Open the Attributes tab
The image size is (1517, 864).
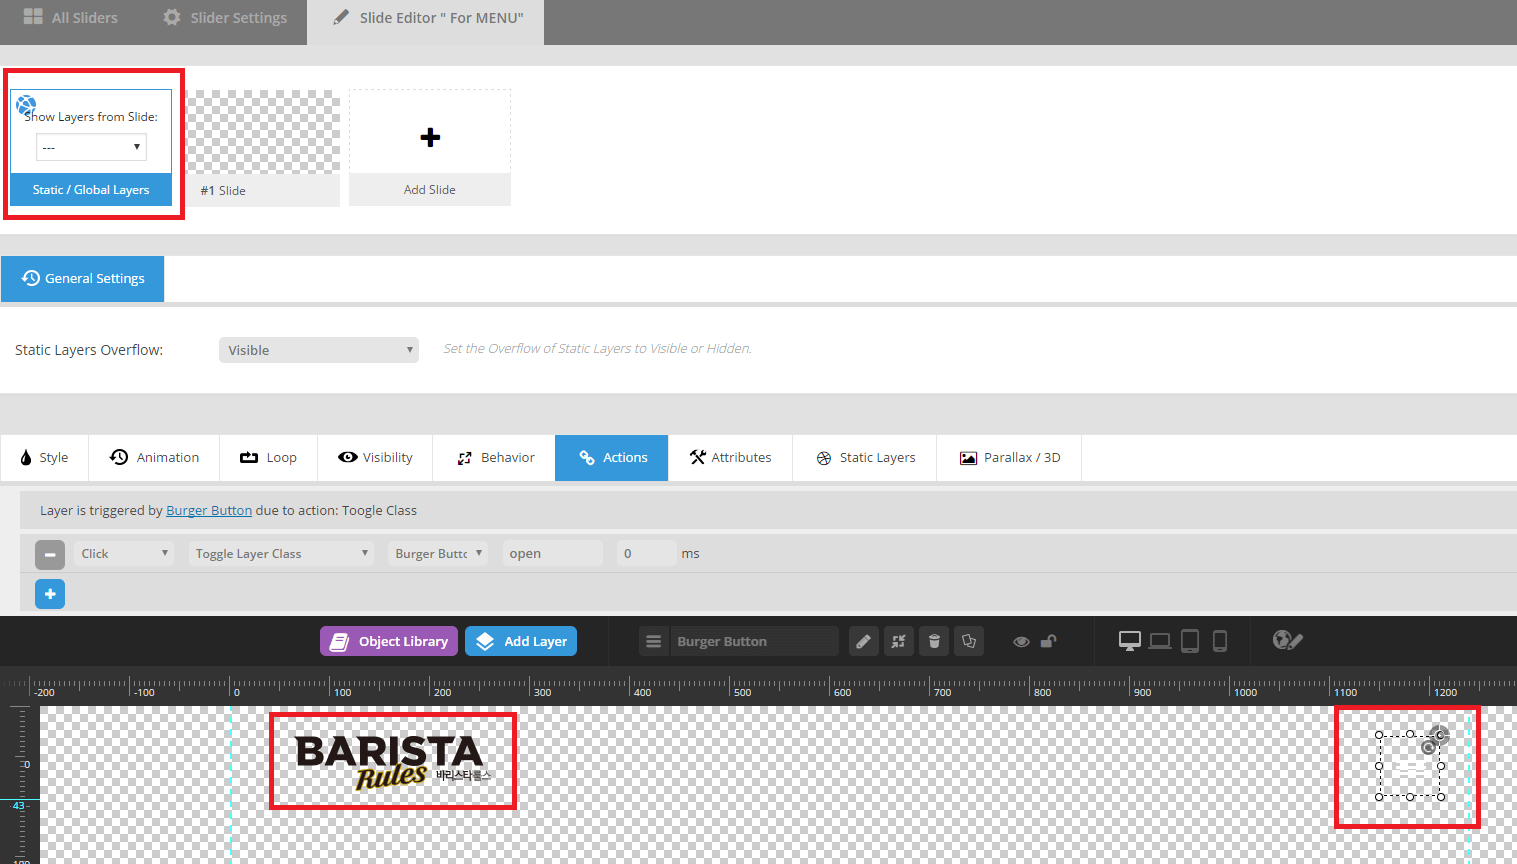(x=730, y=458)
